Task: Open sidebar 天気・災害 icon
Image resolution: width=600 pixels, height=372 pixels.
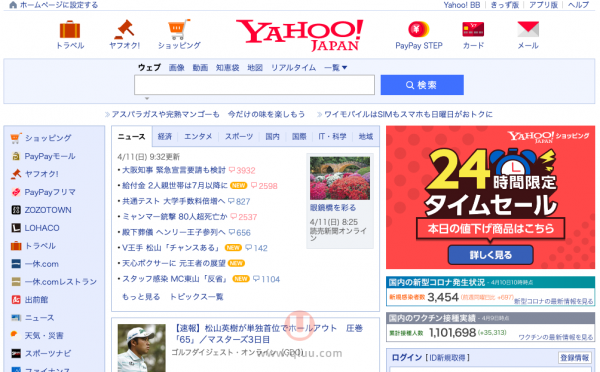Action: (16, 336)
